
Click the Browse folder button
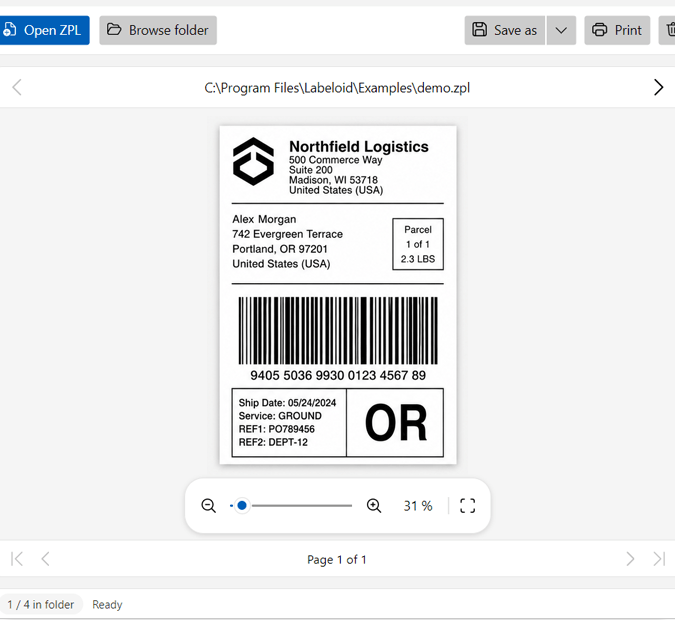[x=158, y=30]
